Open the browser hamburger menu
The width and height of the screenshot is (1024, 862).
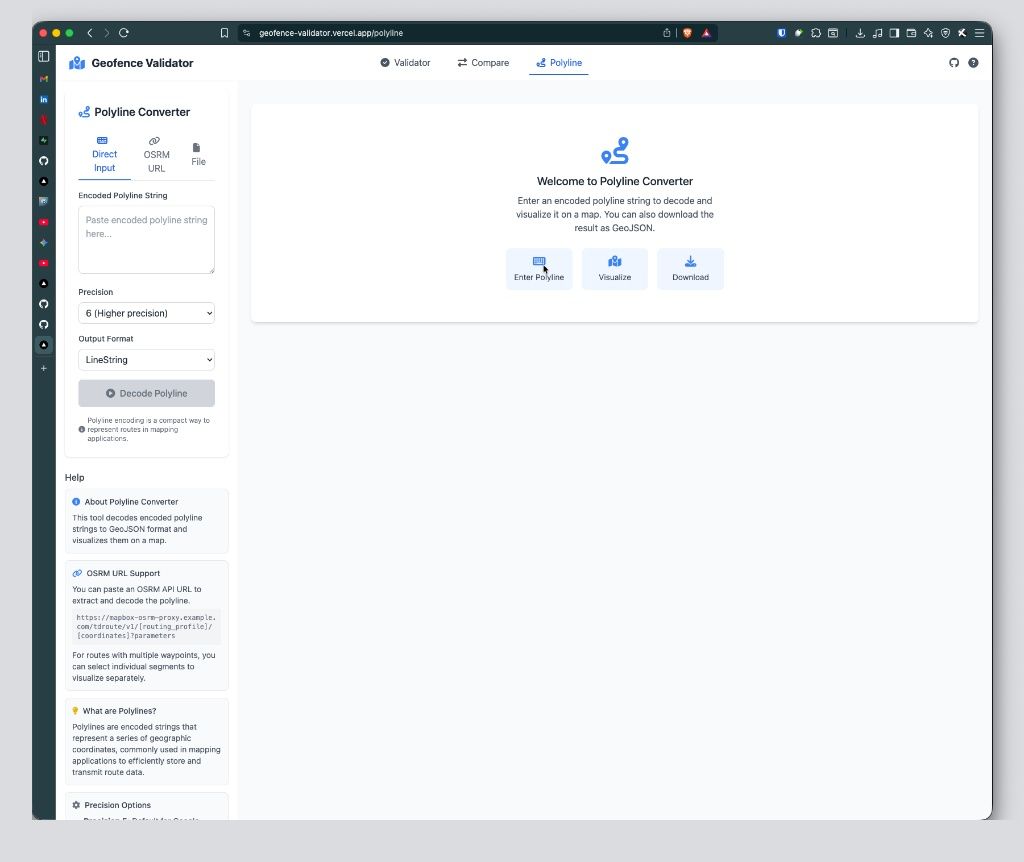coord(979,33)
